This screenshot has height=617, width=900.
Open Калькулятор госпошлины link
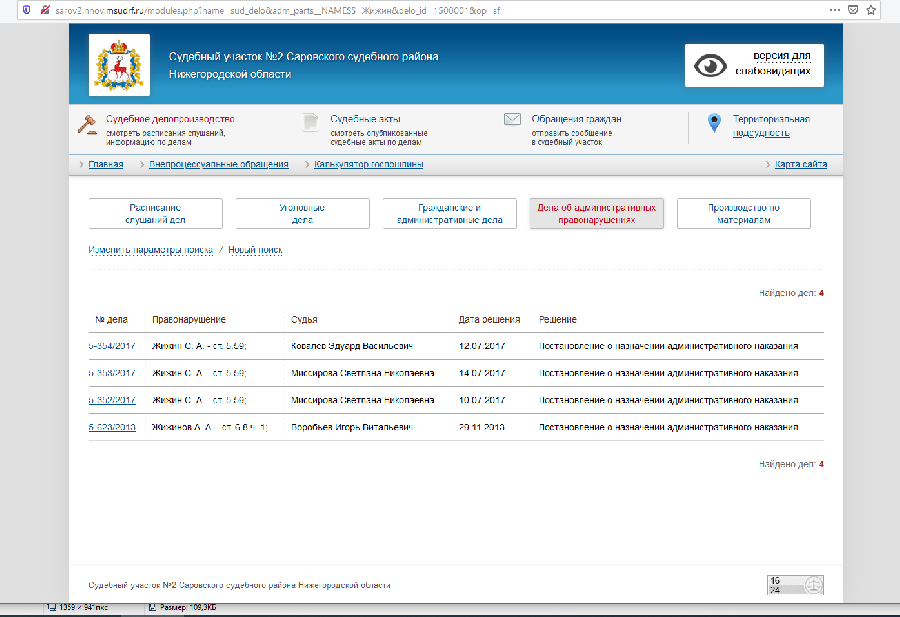point(368,164)
